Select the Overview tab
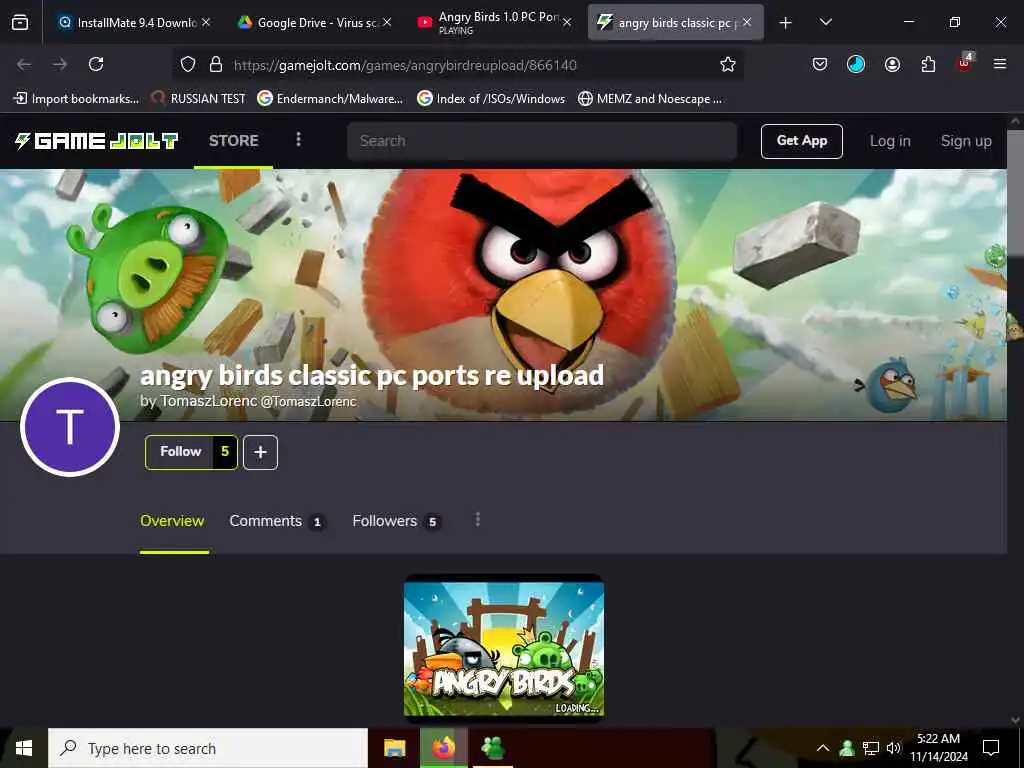Screen dimensions: 1024x768 172,521
